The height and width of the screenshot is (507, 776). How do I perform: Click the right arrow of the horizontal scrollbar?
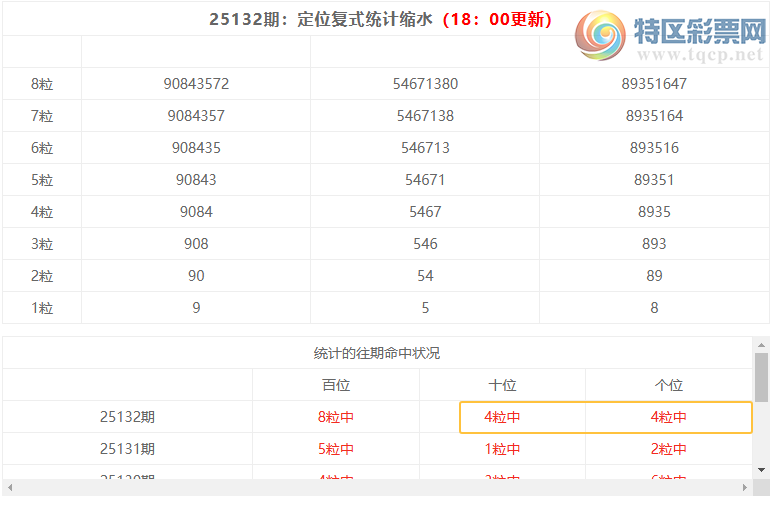tap(745, 487)
